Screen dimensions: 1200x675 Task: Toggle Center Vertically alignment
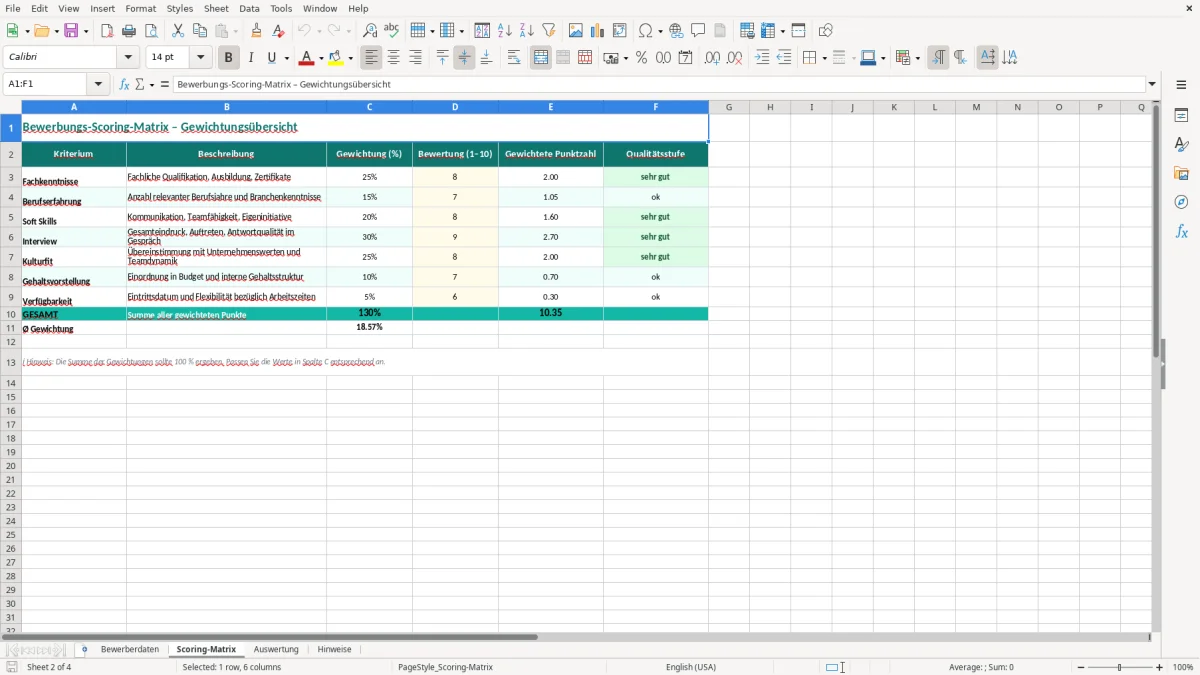click(x=464, y=58)
